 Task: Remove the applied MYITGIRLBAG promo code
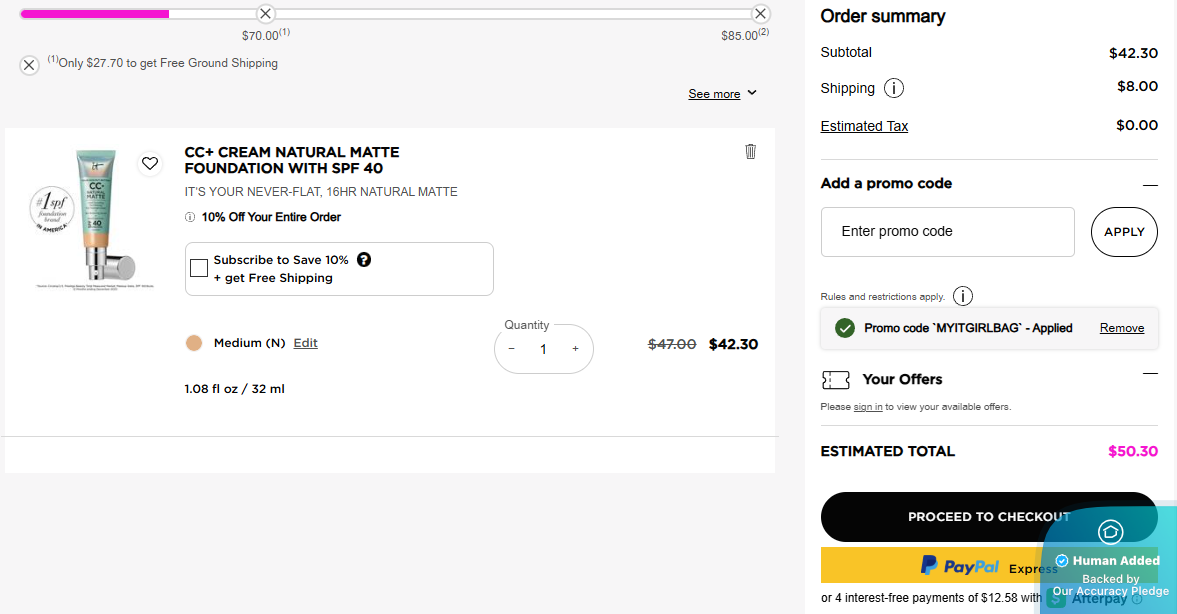pyautogui.click(x=1121, y=328)
